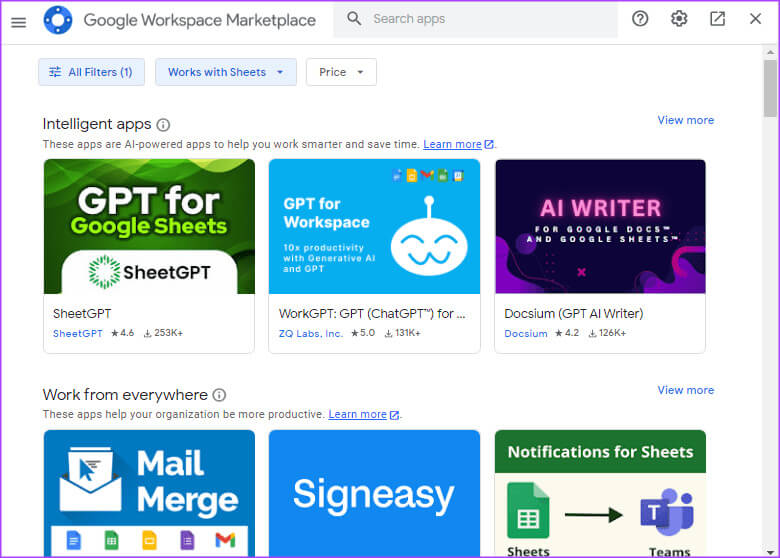The image size is (780, 558).
Task: Open the help question mark icon
Action: pos(640,19)
